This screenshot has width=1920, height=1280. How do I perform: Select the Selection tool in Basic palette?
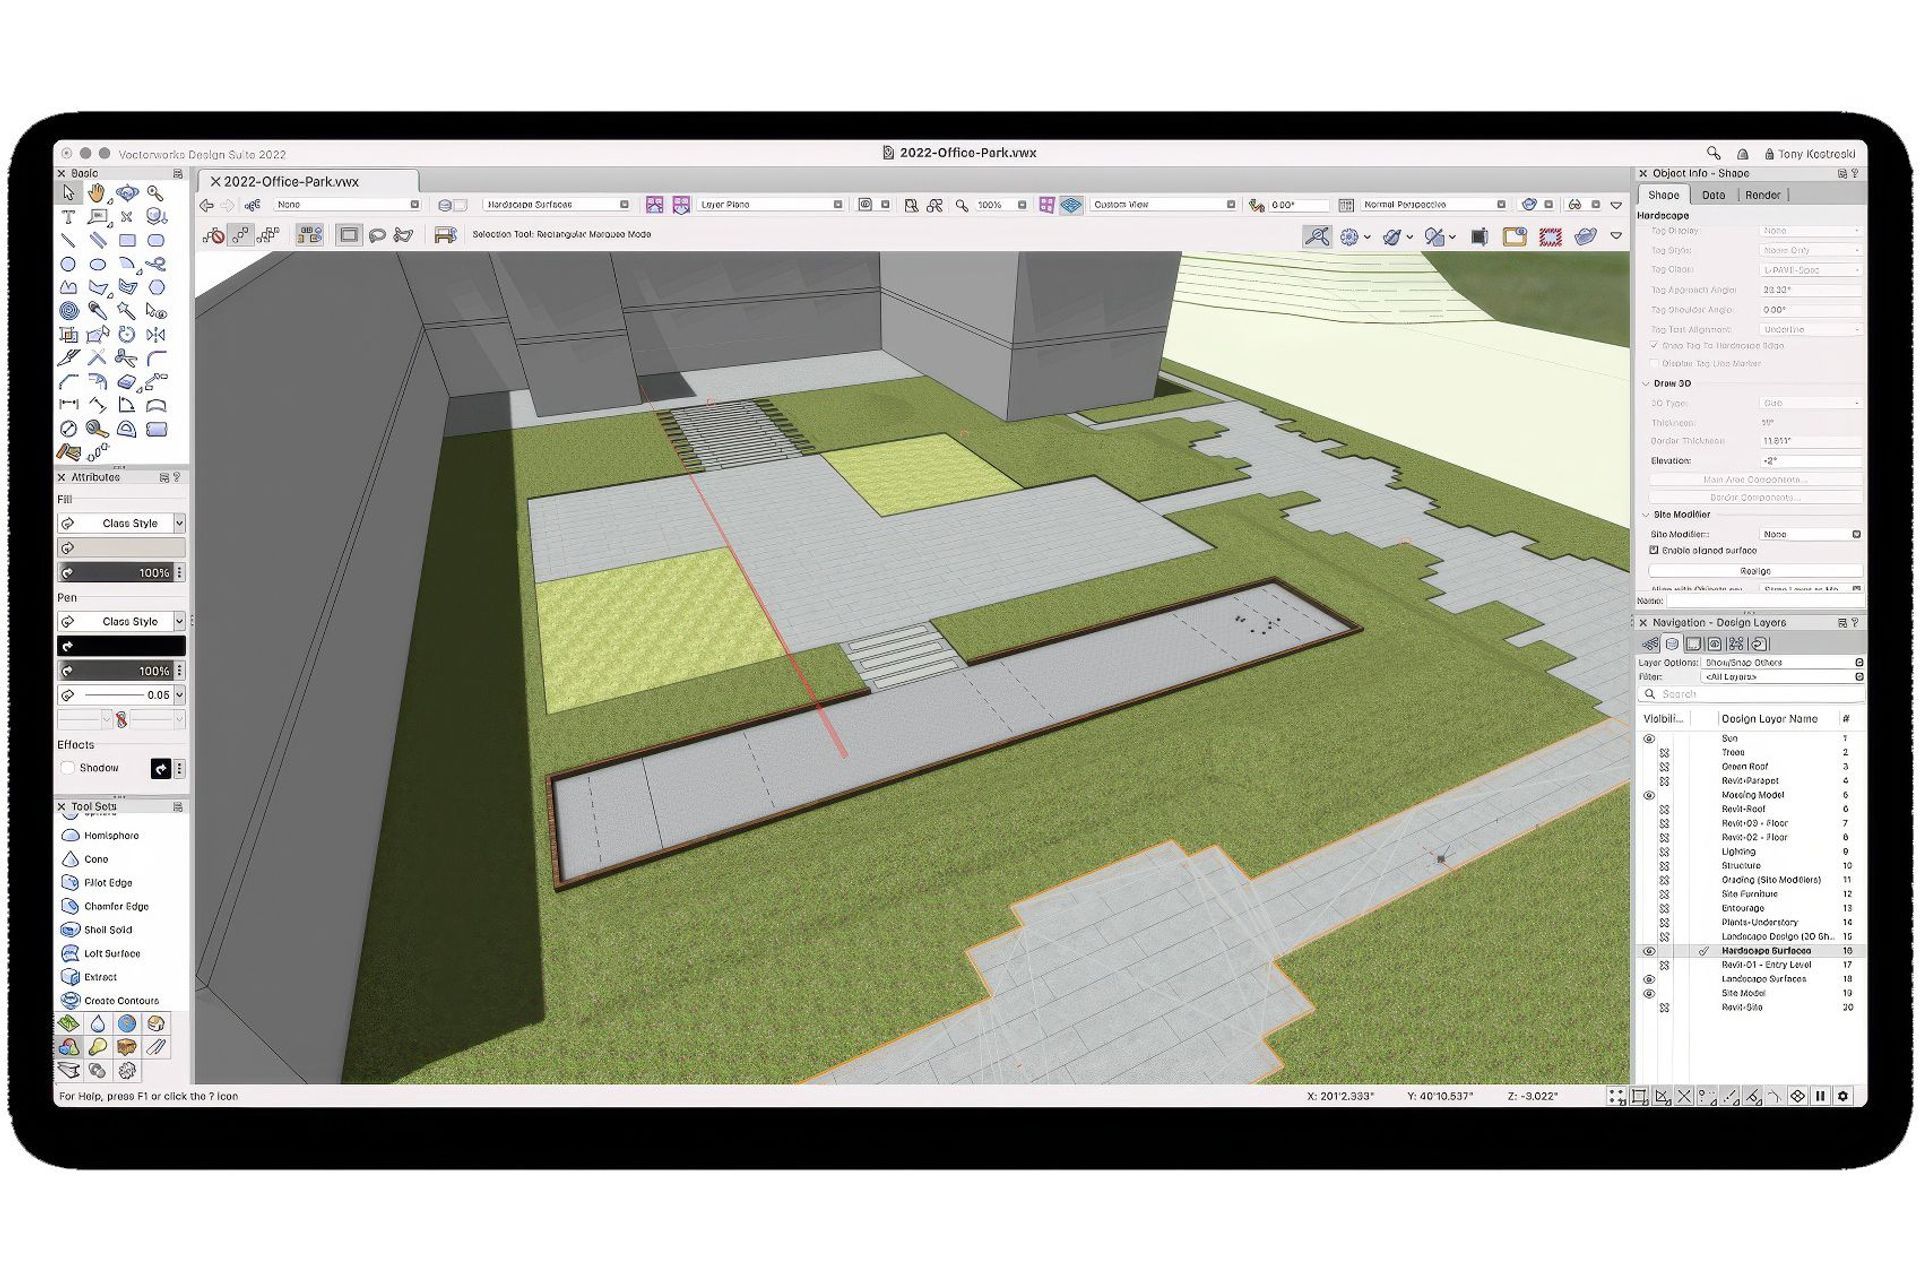(x=68, y=193)
